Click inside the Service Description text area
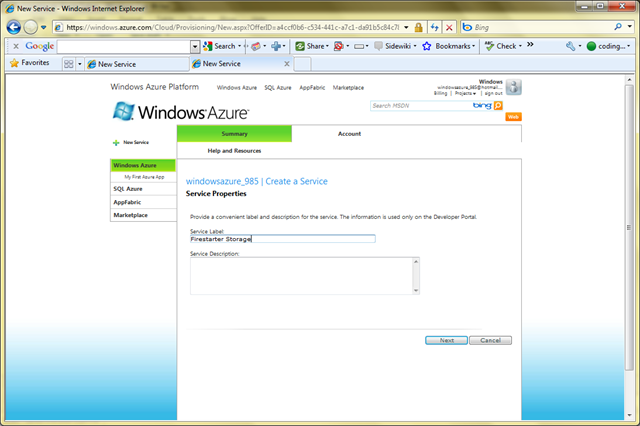 point(302,275)
